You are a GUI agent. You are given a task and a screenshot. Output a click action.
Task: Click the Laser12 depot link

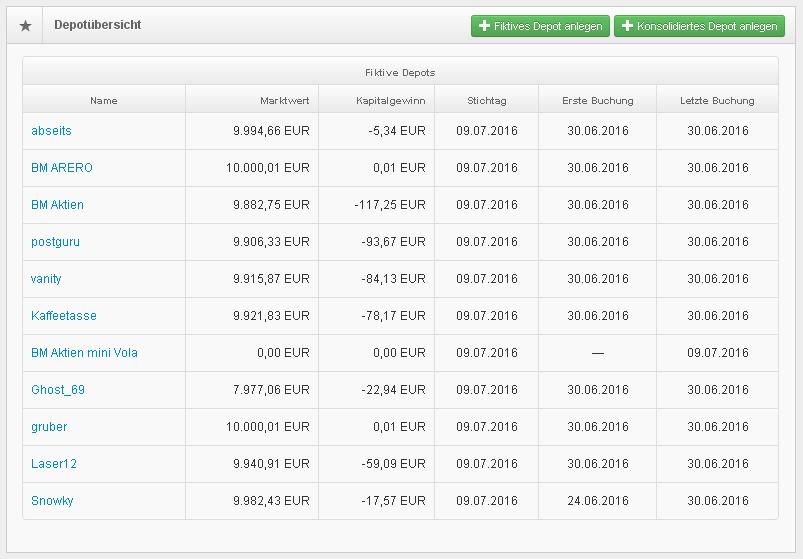(x=54, y=464)
